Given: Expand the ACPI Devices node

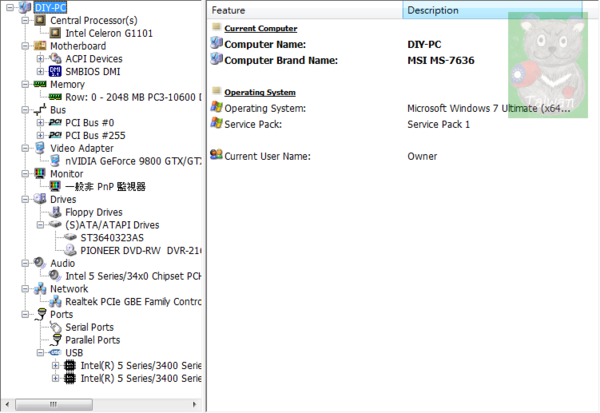Looking at the screenshot, I should (41, 59).
